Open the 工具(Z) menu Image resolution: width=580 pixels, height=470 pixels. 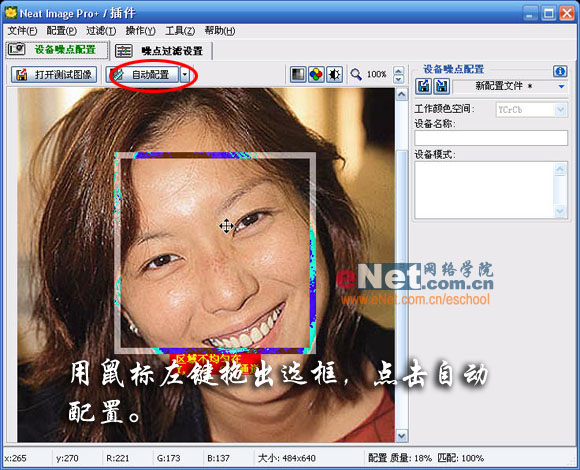click(180, 31)
